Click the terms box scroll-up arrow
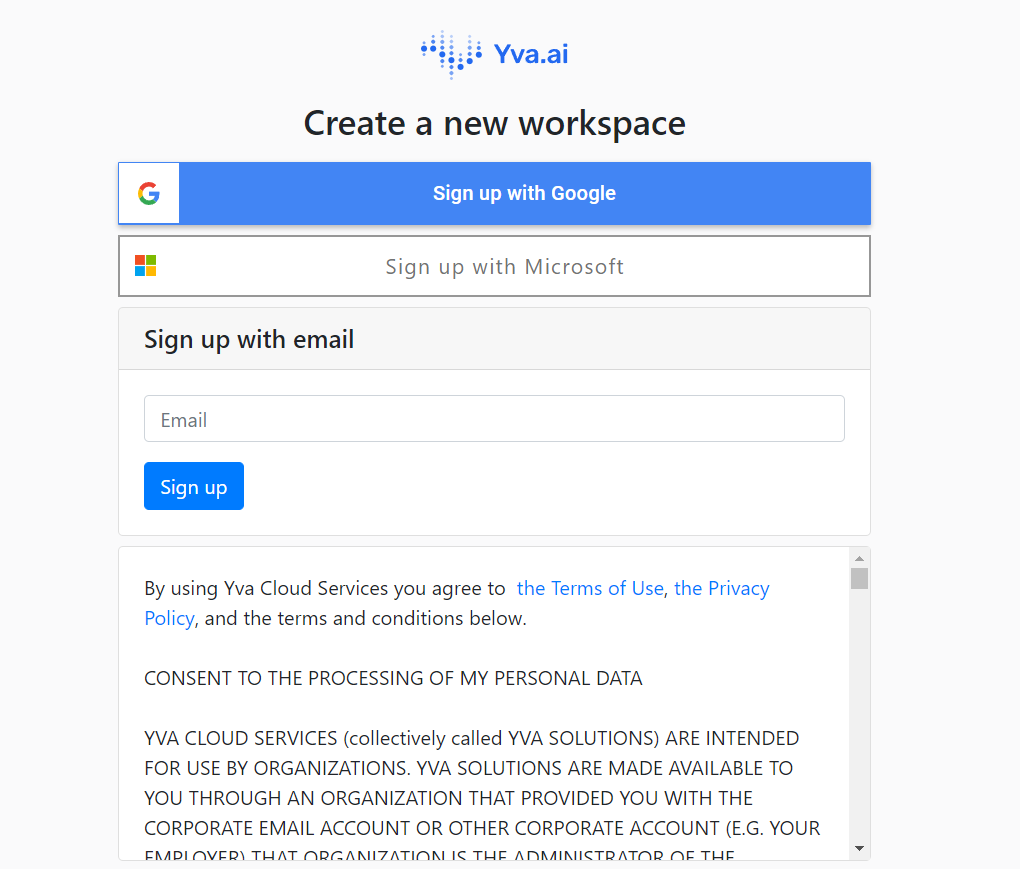Screen dimensions: 1020x869 [859, 558]
